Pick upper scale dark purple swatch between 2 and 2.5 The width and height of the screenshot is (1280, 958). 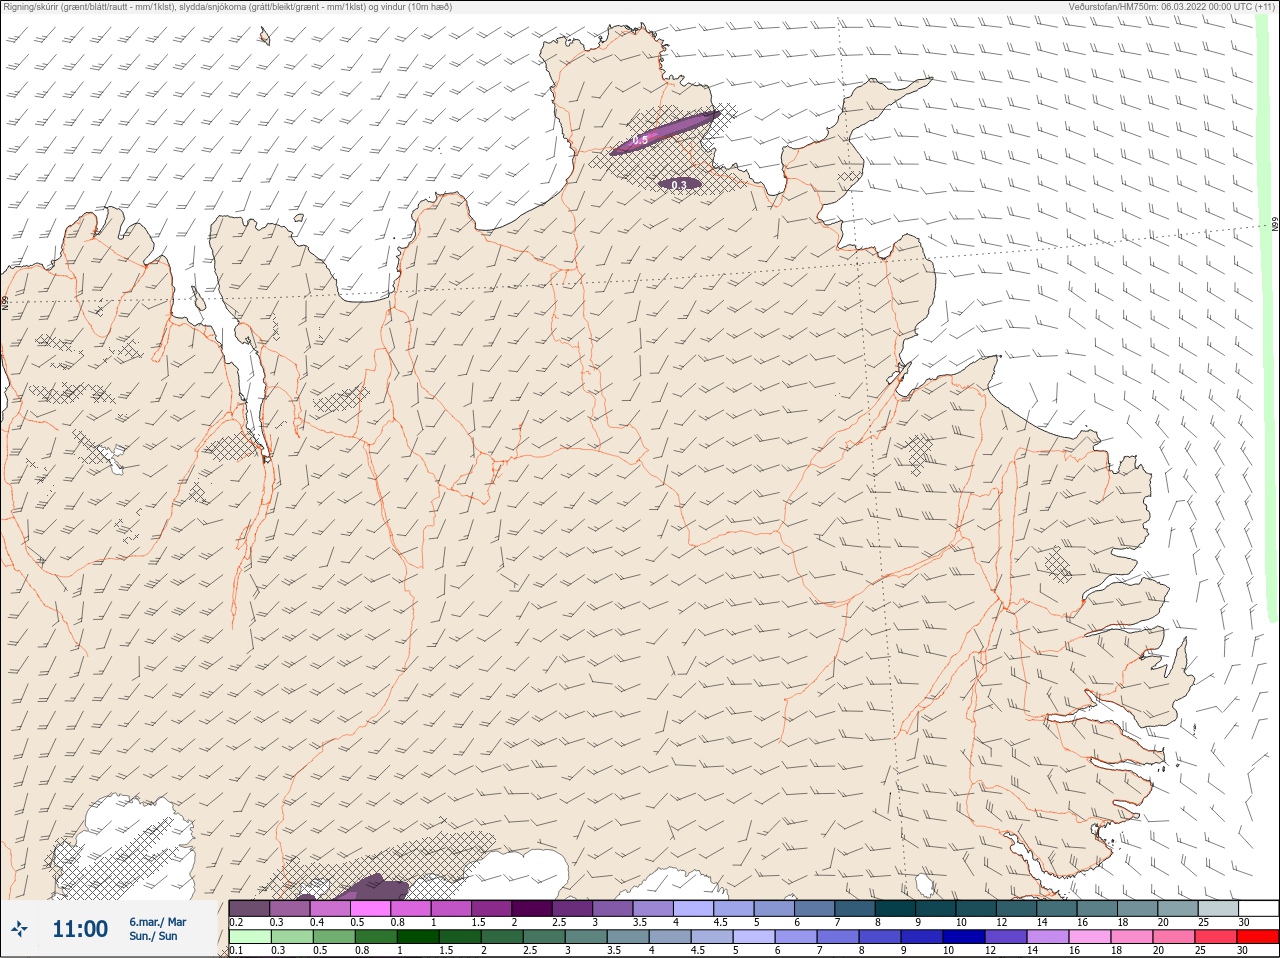click(532, 908)
